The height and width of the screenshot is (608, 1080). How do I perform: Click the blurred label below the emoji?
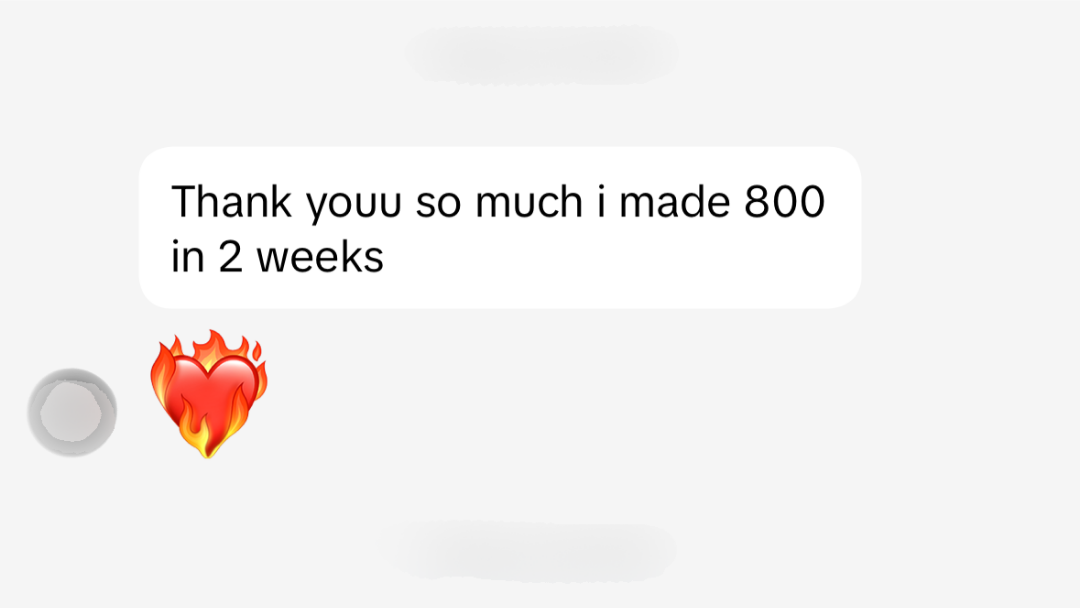[526, 549]
